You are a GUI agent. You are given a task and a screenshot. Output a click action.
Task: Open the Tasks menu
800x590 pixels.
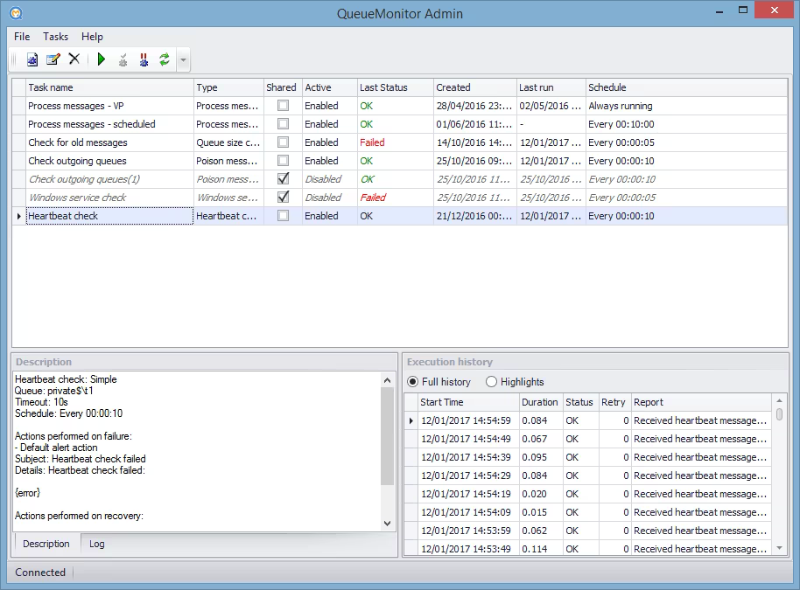click(56, 36)
